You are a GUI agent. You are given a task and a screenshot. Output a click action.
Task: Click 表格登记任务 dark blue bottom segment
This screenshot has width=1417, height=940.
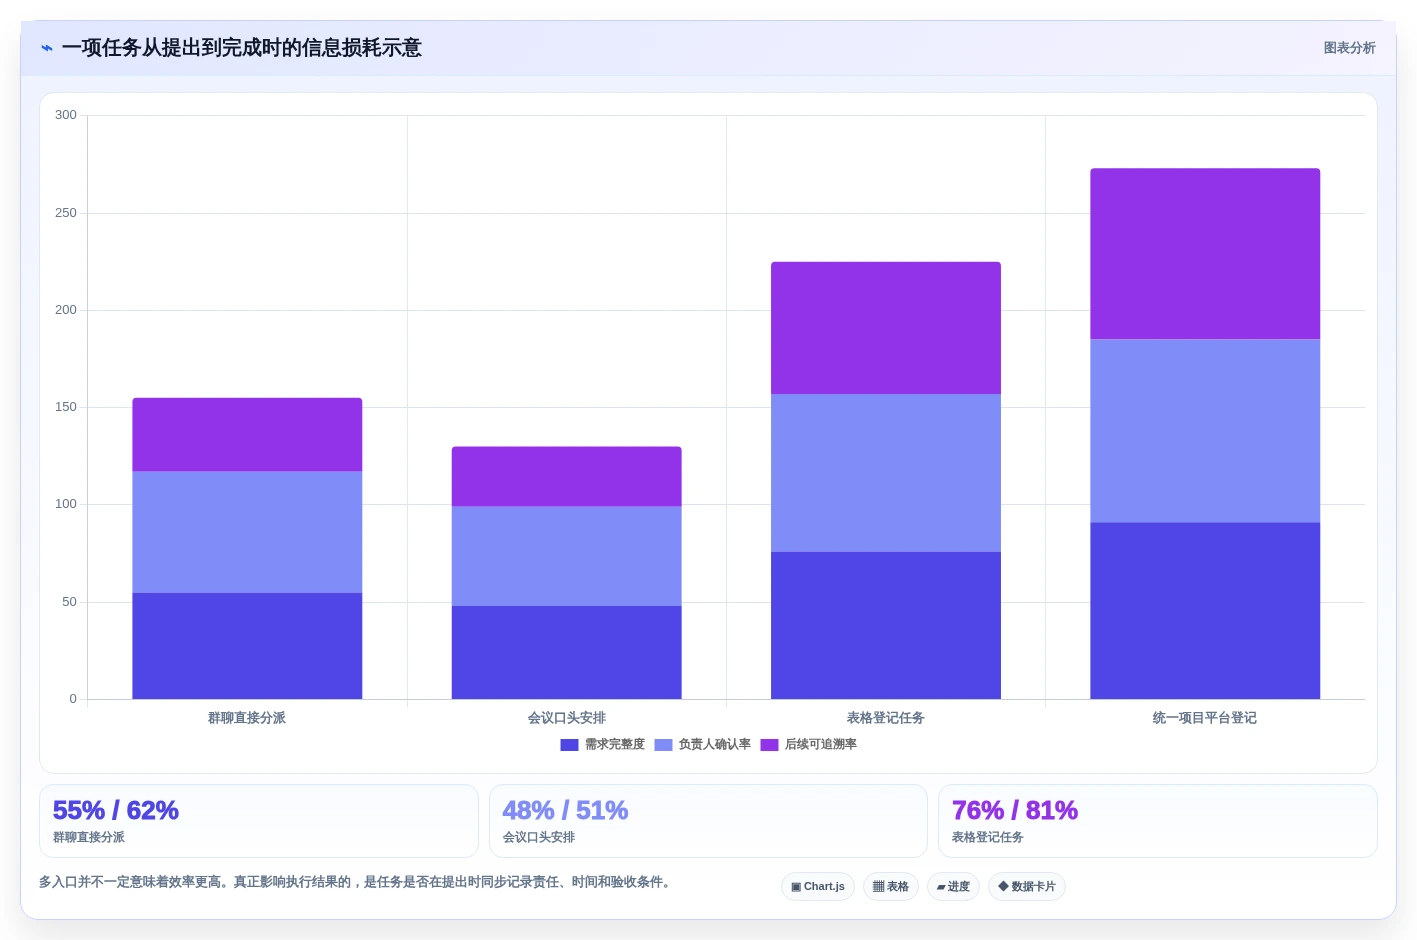pos(886,625)
